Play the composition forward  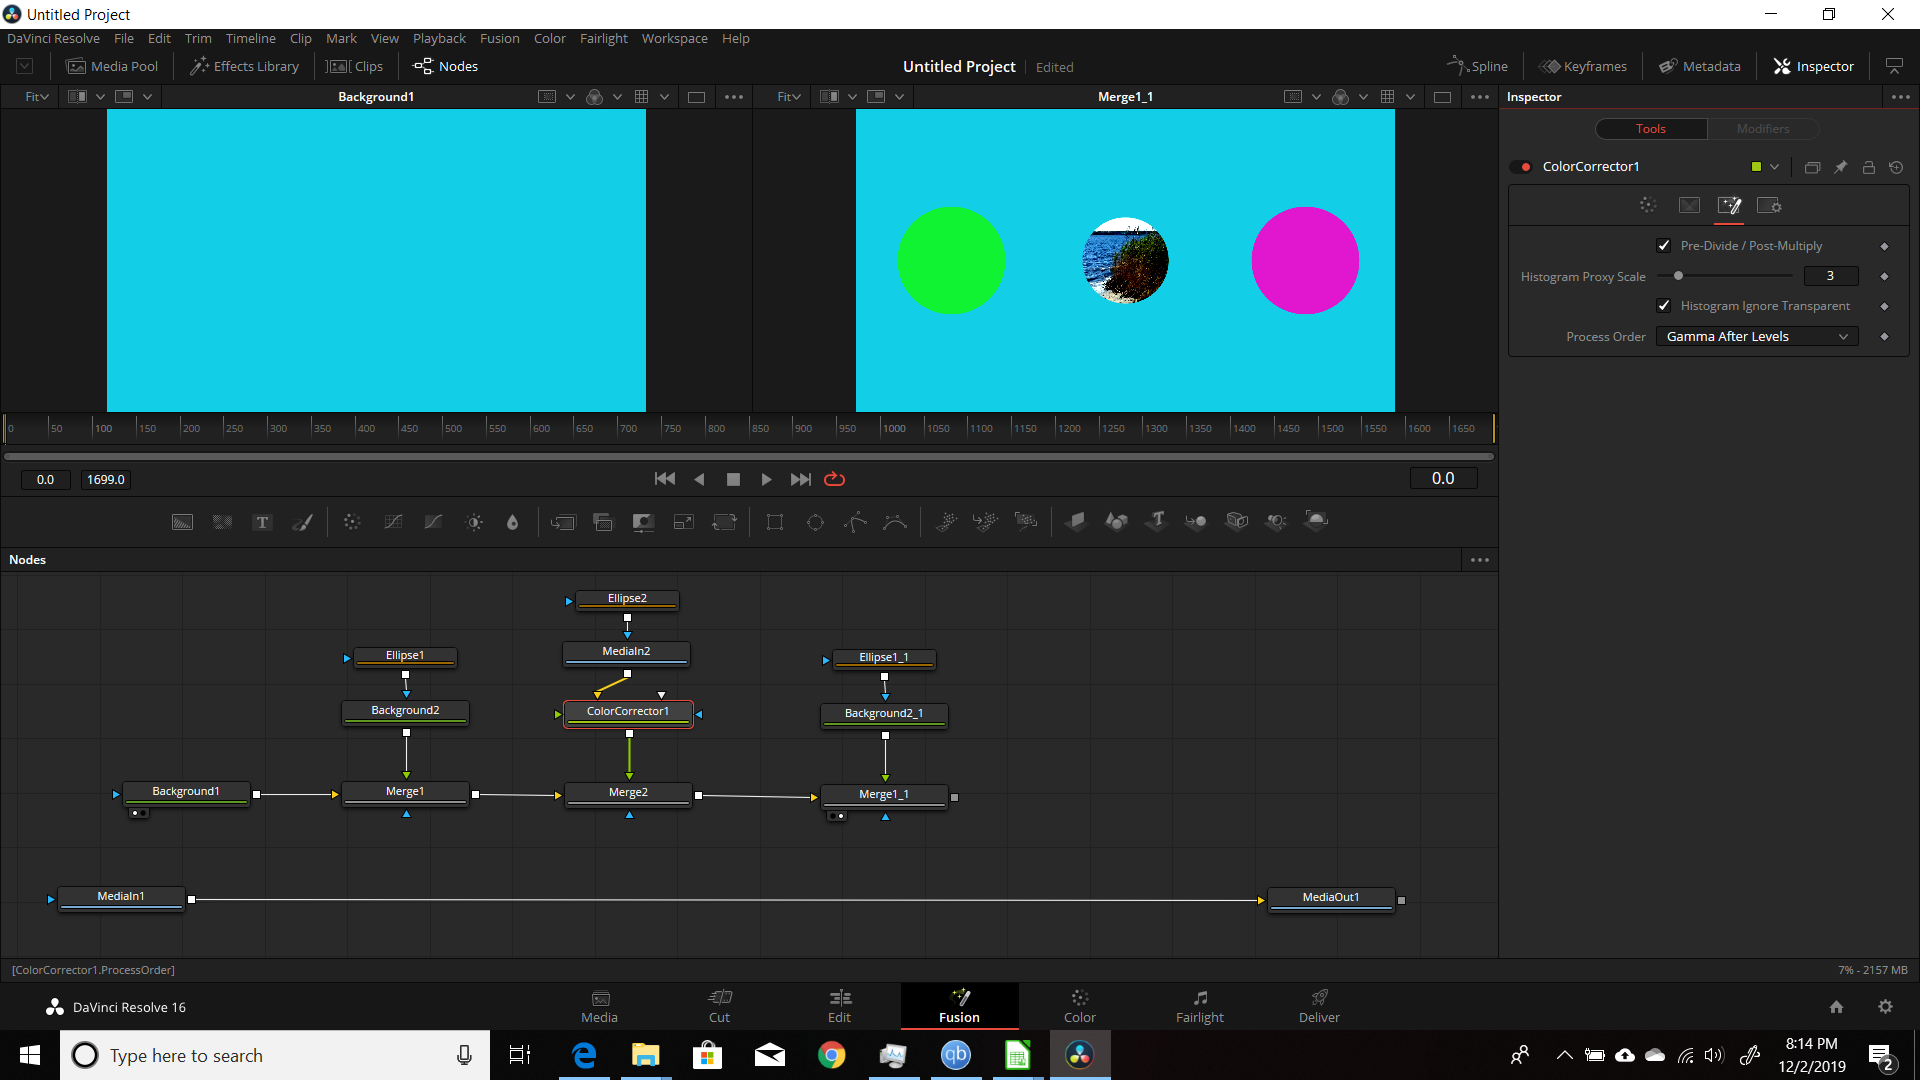pos(766,480)
